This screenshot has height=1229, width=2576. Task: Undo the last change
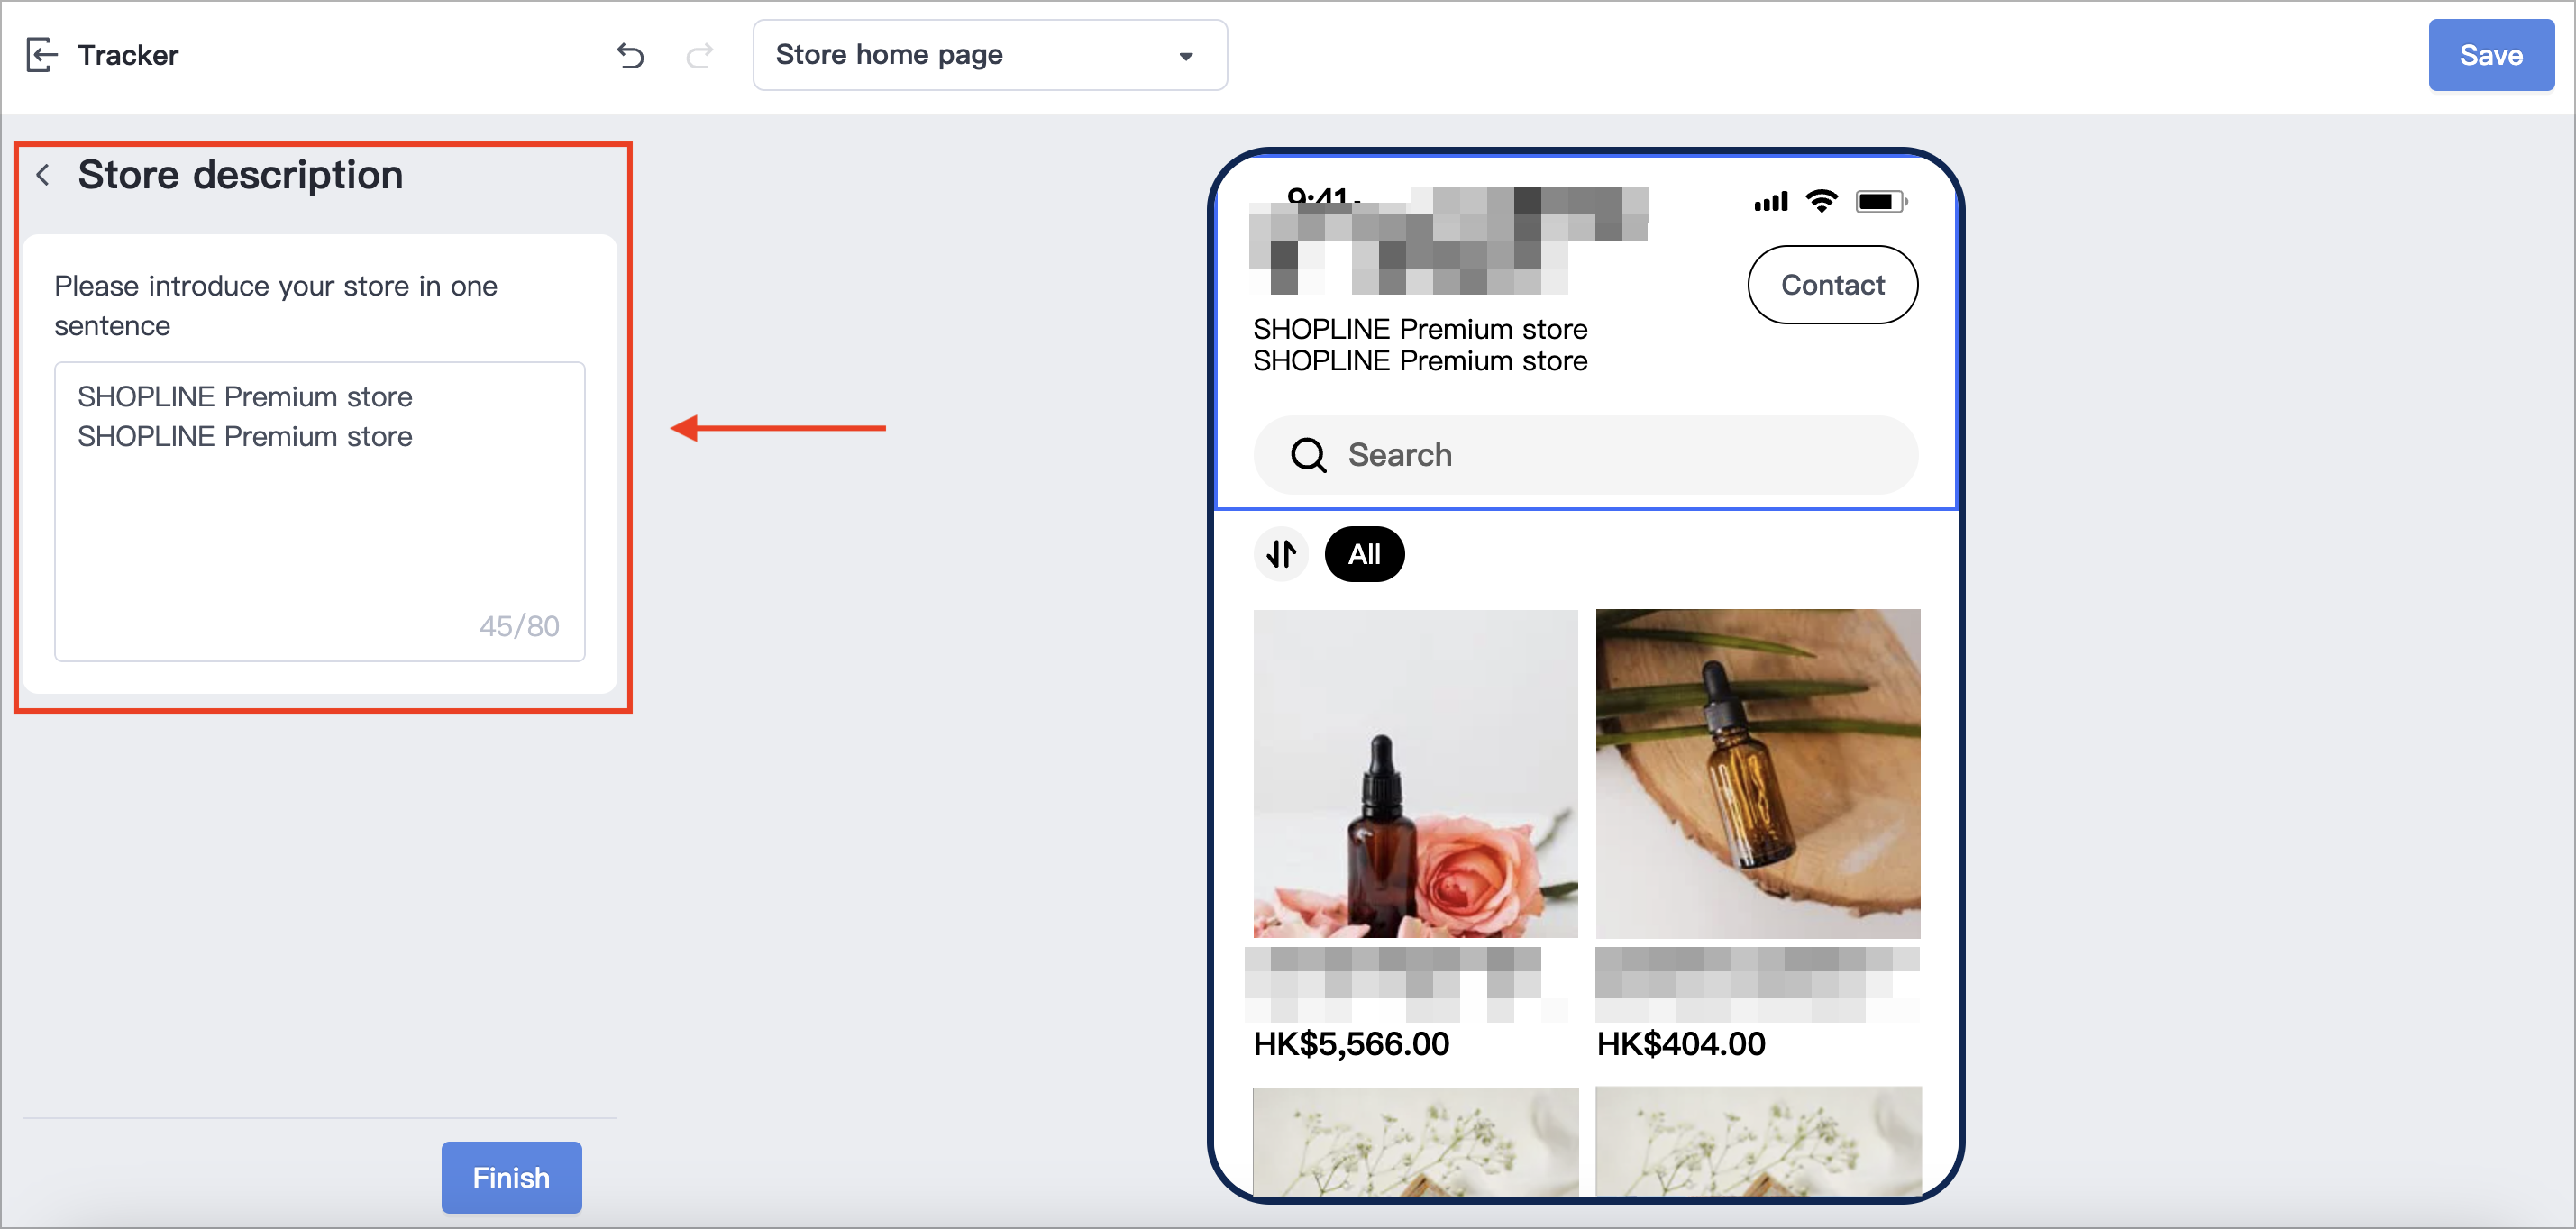point(630,56)
